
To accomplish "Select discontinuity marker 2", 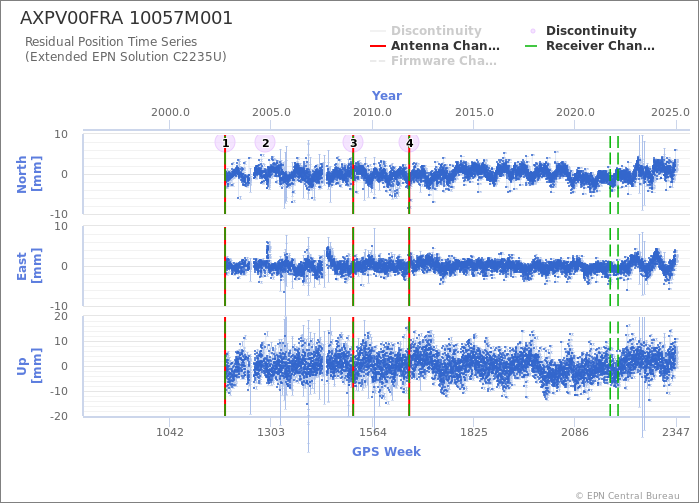I will (x=265, y=143).
